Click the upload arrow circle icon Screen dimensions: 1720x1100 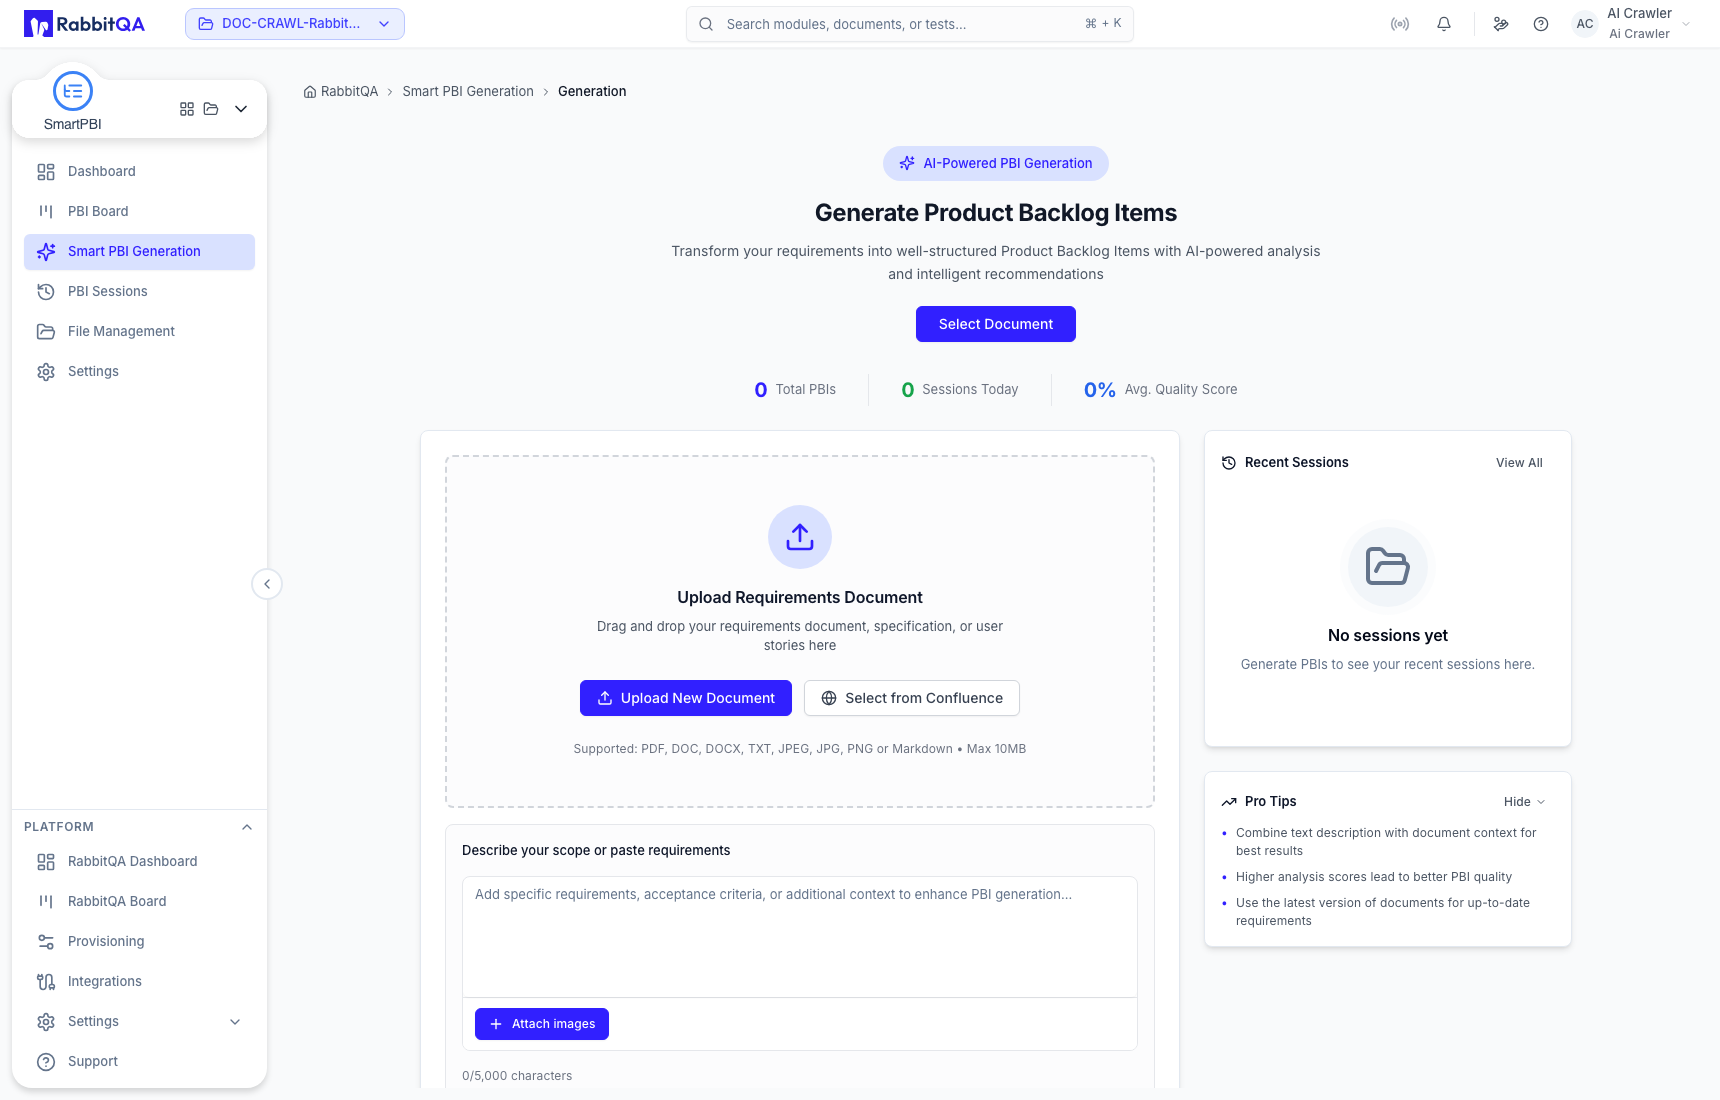point(800,537)
